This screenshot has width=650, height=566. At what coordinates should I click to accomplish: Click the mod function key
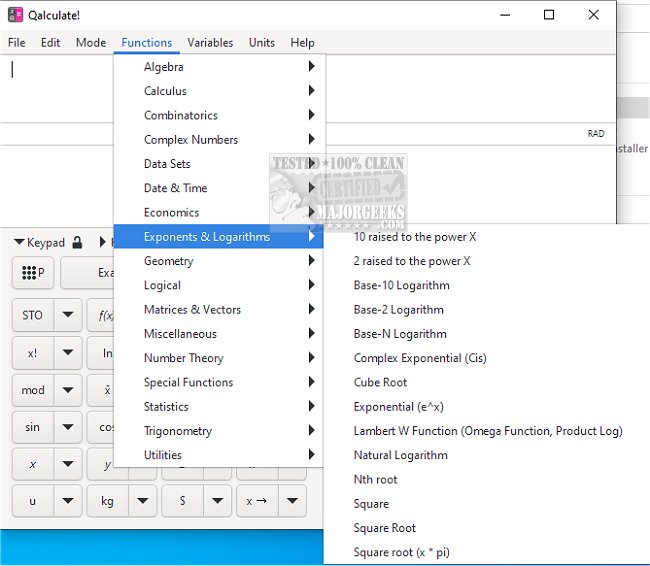coord(32,390)
